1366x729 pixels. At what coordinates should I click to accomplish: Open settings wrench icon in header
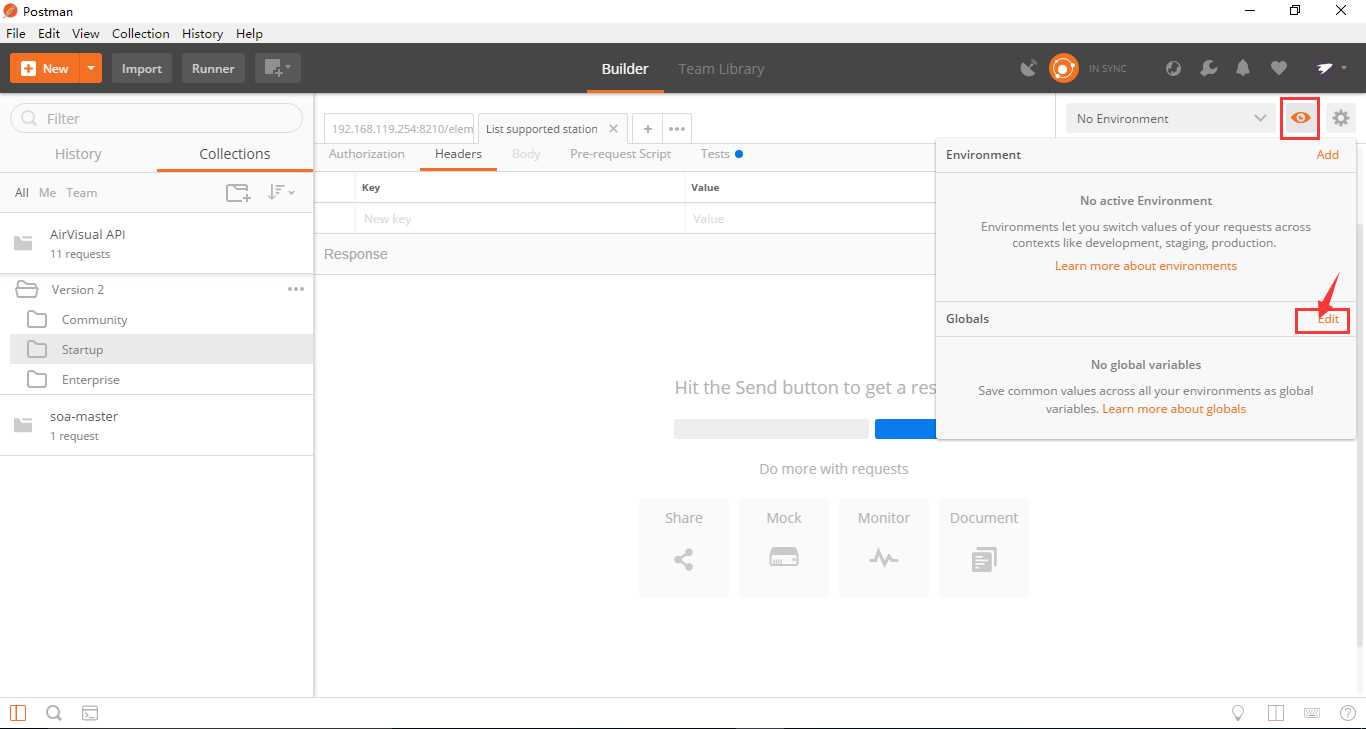[x=1208, y=68]
